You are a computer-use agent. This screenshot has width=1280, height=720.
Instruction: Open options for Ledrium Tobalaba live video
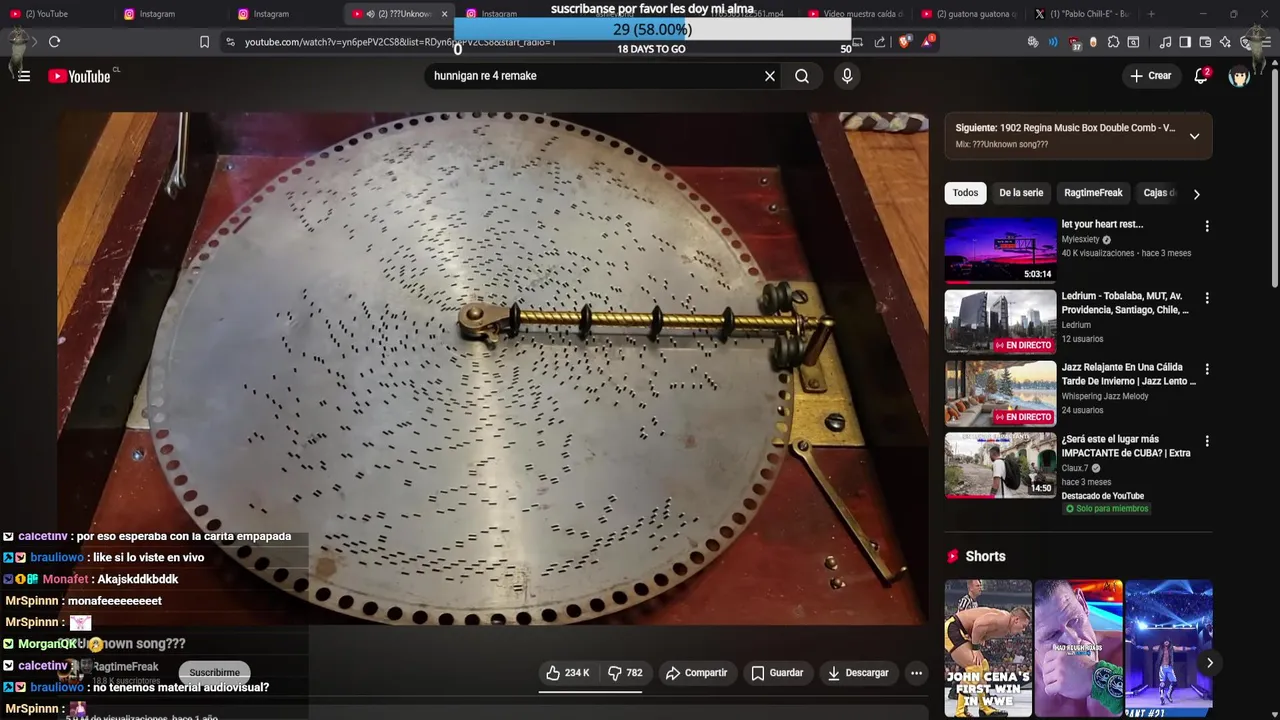[x=1207, y=298]
